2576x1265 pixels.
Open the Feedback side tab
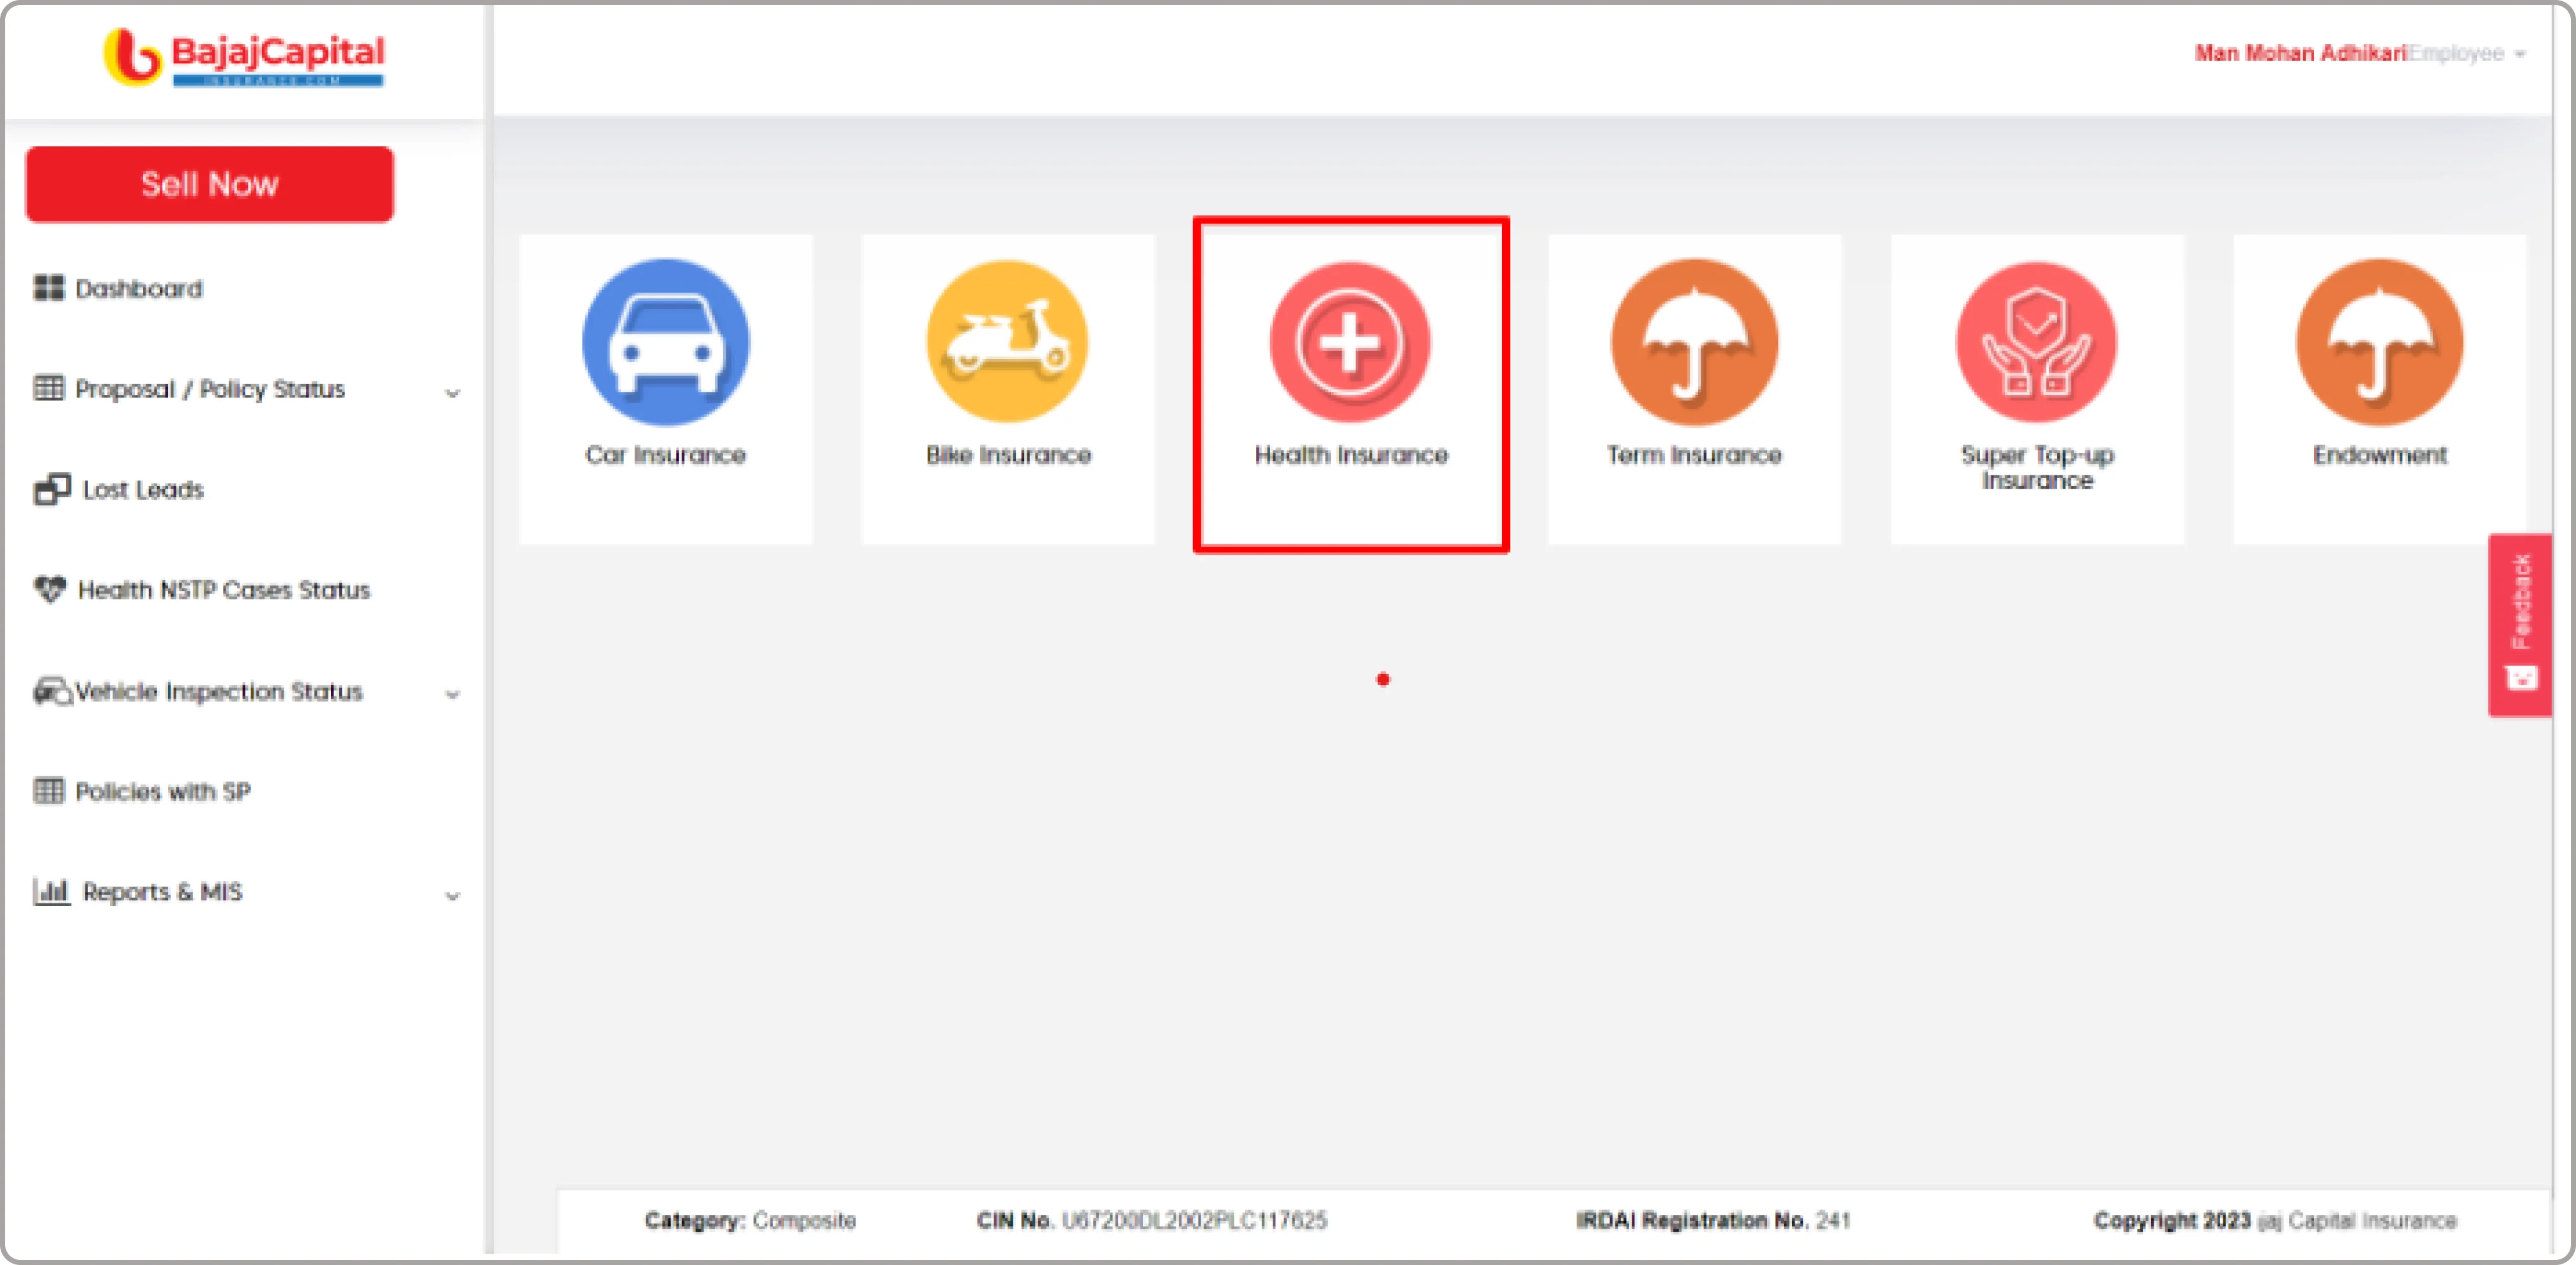[2520, 625]
